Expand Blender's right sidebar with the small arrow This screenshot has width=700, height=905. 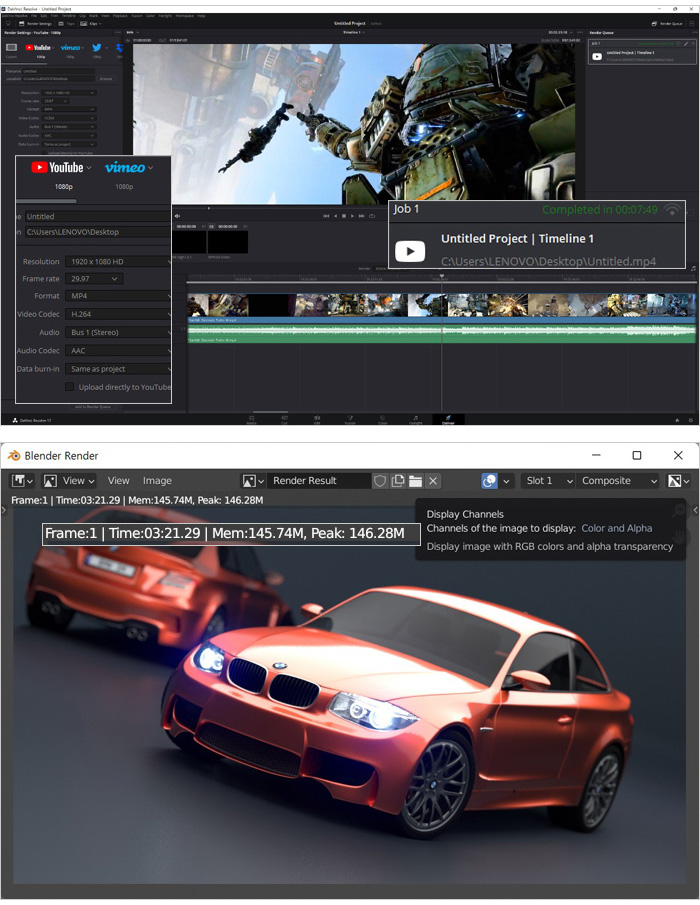point(695,510)
